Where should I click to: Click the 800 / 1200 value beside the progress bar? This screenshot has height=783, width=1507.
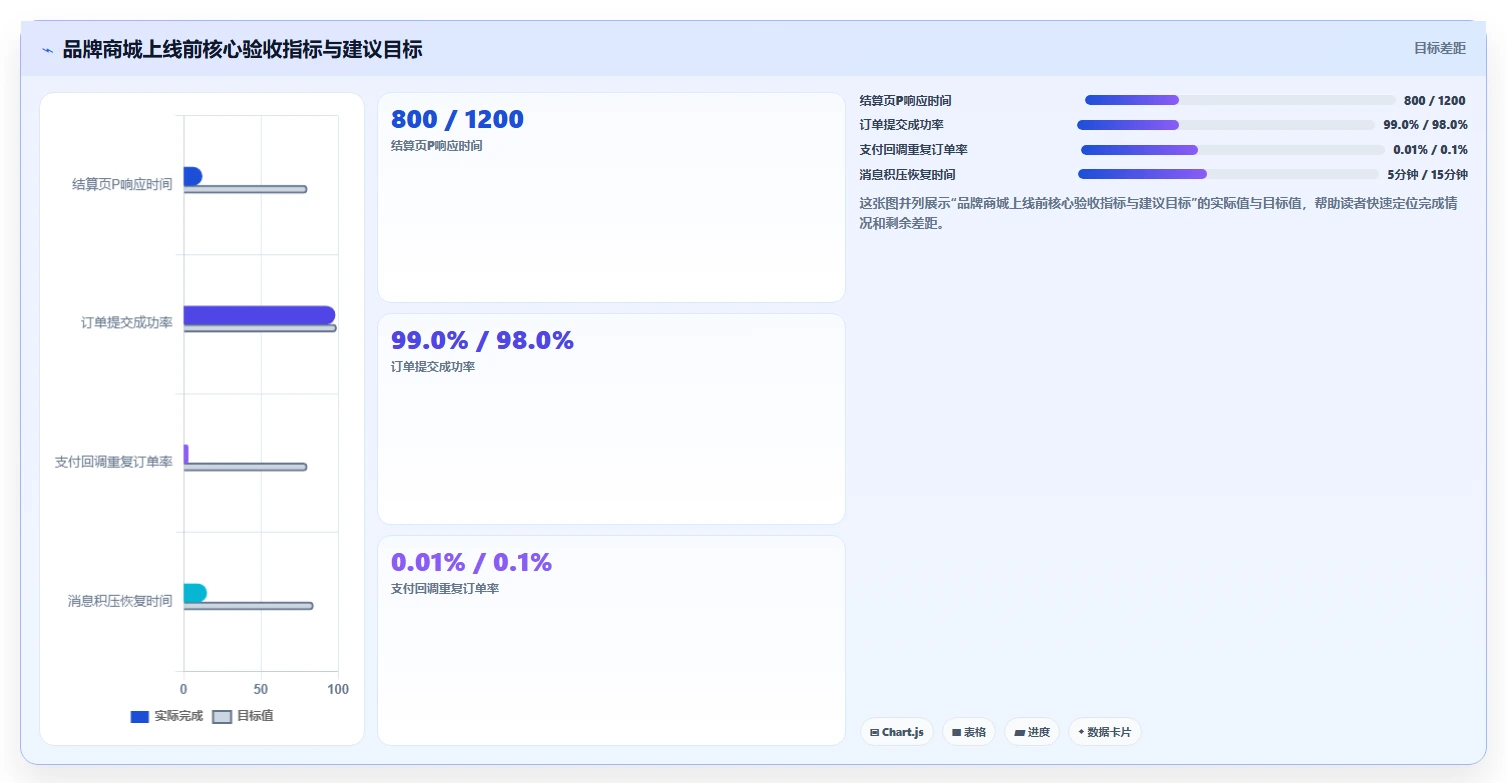tap(1435, 101)
